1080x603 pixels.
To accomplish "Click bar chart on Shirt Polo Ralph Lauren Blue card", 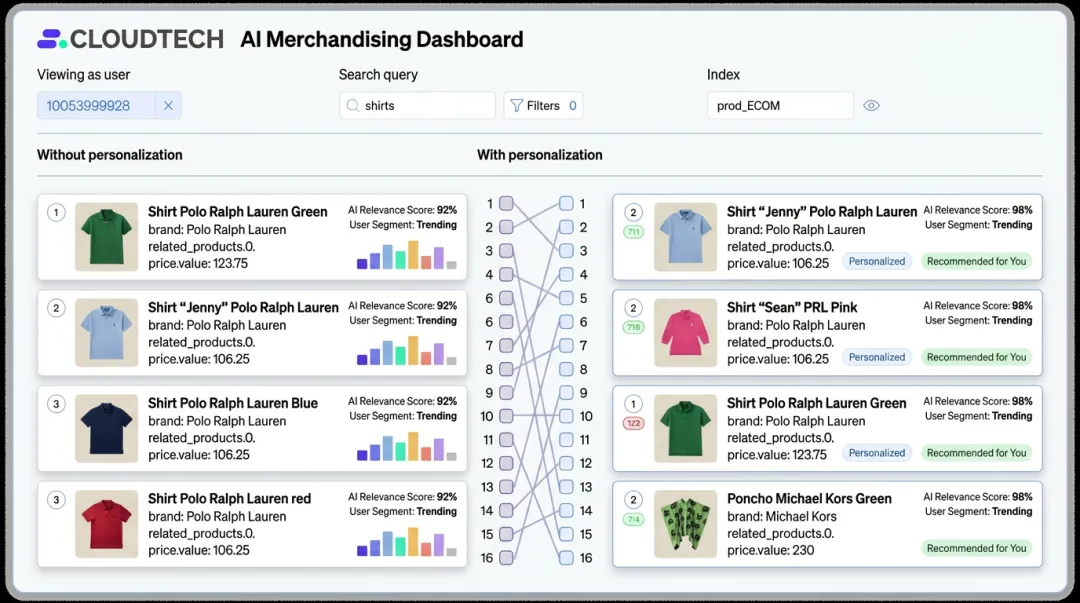I will 406,446.
